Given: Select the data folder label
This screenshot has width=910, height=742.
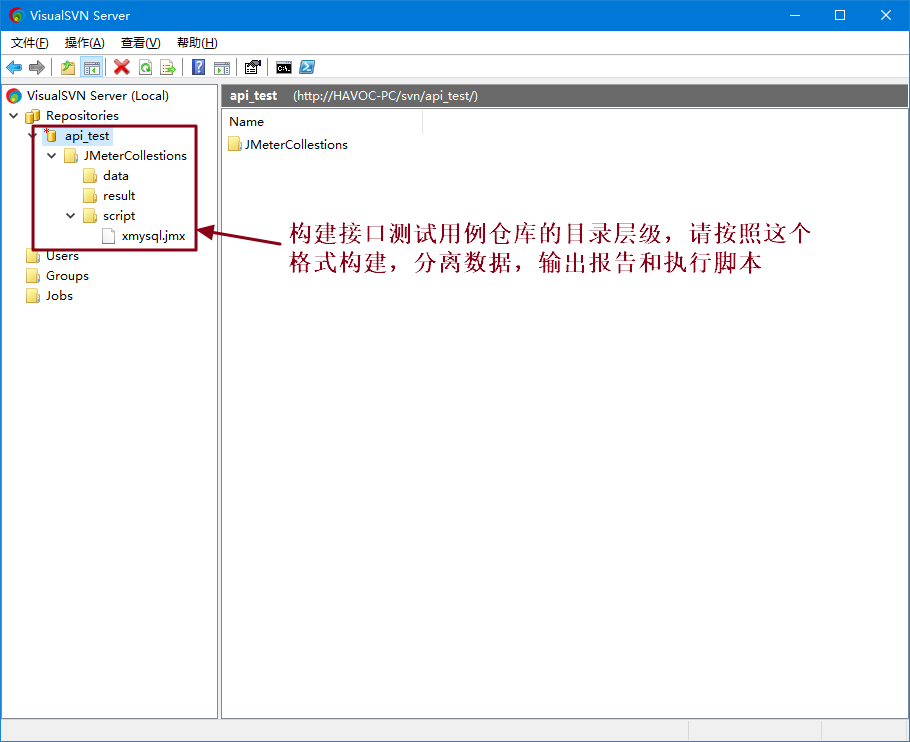Looking at the screenshot, I should tap(115, 176).
